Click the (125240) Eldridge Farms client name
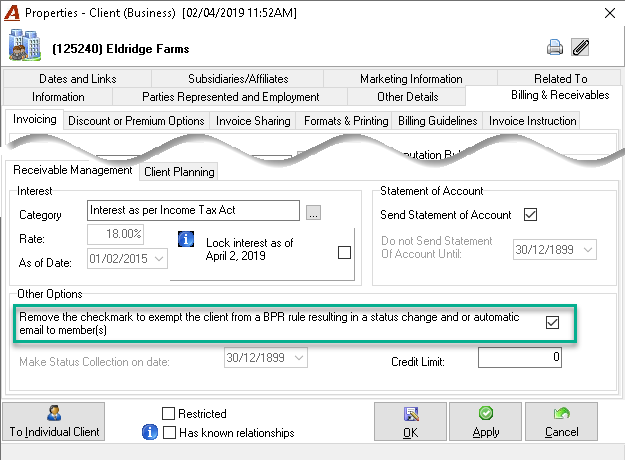The width and height of the screenshot is (625, 460). coord(121,49)
